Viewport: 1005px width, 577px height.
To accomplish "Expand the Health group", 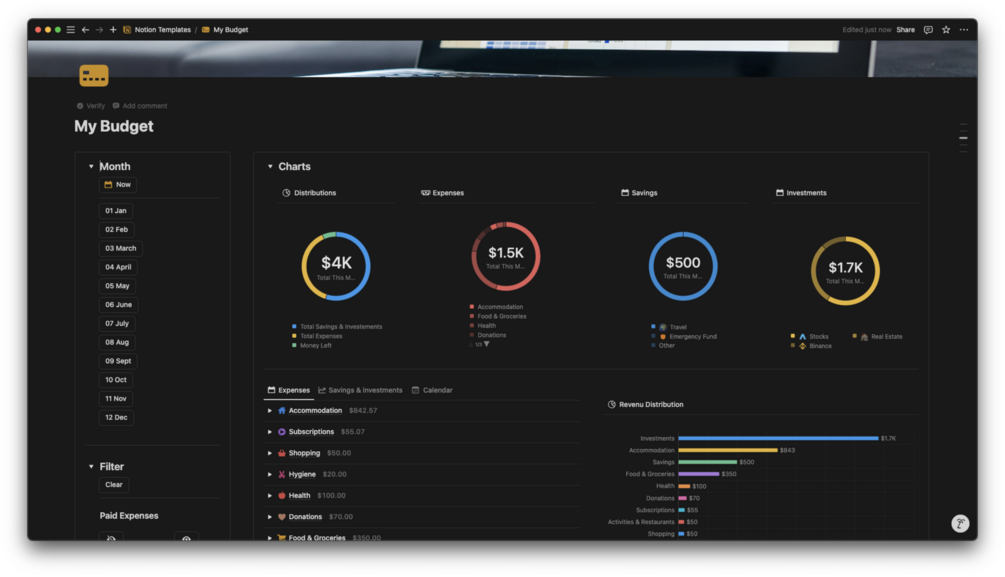I will 270,496.
